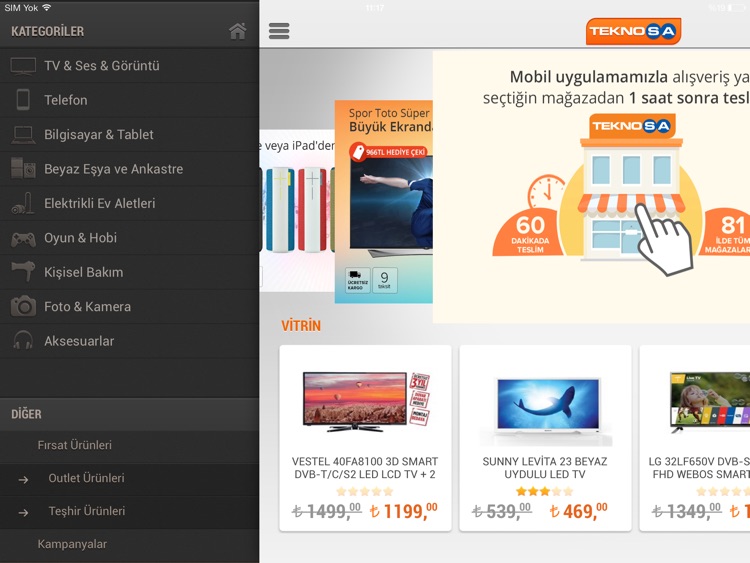
Task: Tap the 60 Dakikada Teslim badge
Action: (530, 233)
